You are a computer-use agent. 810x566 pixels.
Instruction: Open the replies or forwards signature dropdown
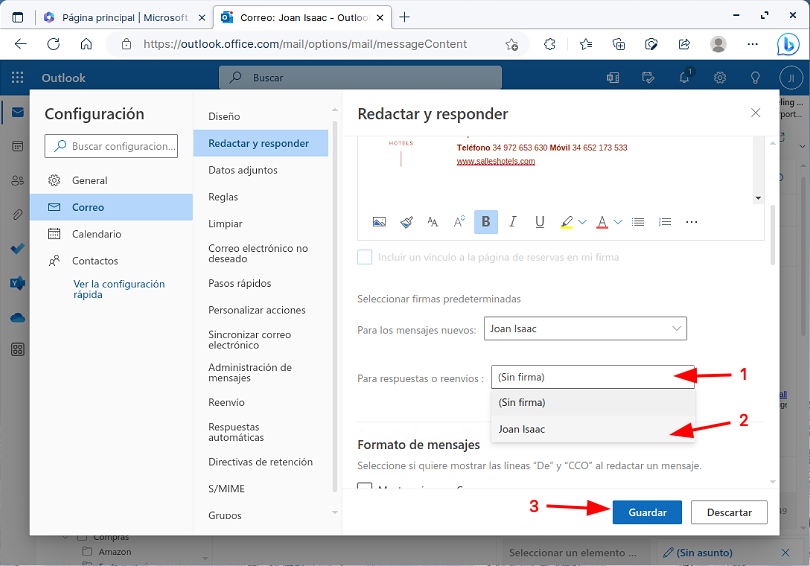point(591,377)
